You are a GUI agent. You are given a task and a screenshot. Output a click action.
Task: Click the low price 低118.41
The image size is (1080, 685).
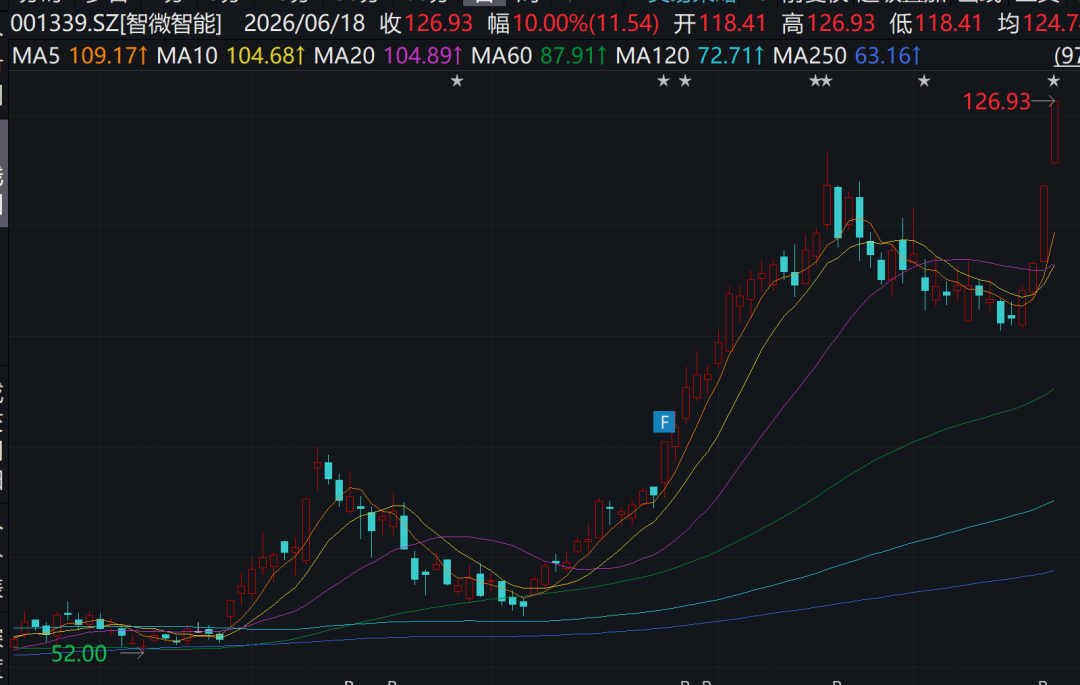coord(935,24)
